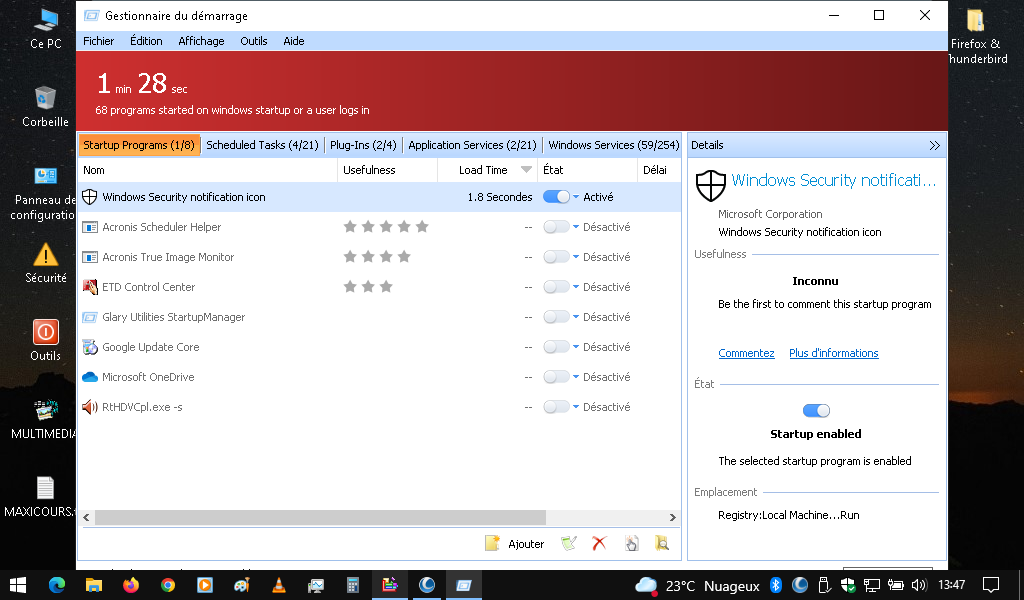Viewport: 1024px width, 600px height.
Task: Click the Commentez link
Action: 746,353
